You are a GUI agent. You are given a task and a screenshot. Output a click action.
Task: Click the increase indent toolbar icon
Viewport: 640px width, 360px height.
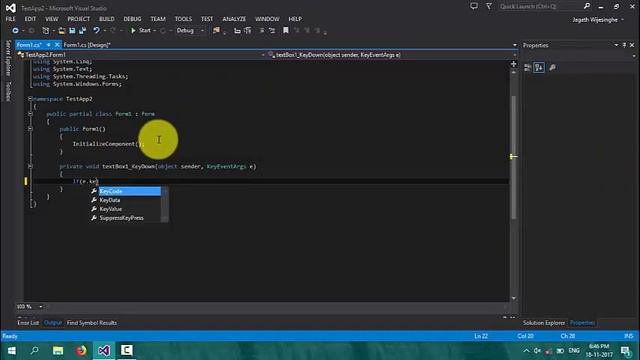coord(248,31)
